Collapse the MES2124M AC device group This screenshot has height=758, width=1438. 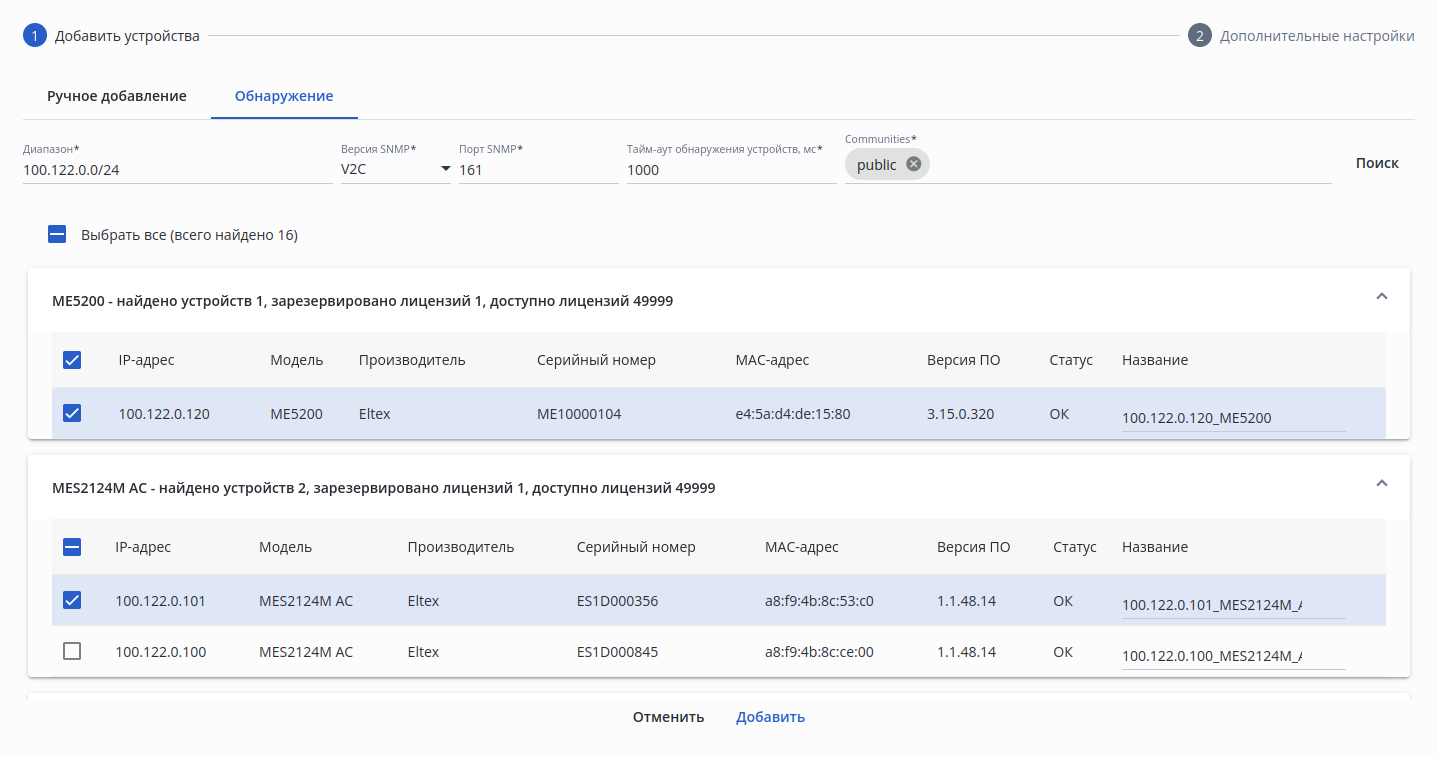click(x=1382, y=484)
